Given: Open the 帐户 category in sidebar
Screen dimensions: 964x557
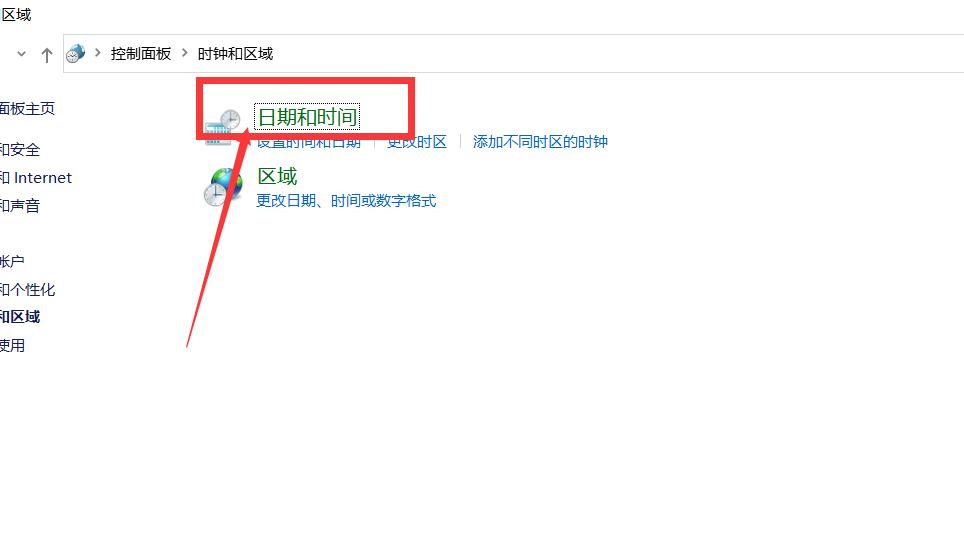Looking at the screenshot, I should point(12,261).
